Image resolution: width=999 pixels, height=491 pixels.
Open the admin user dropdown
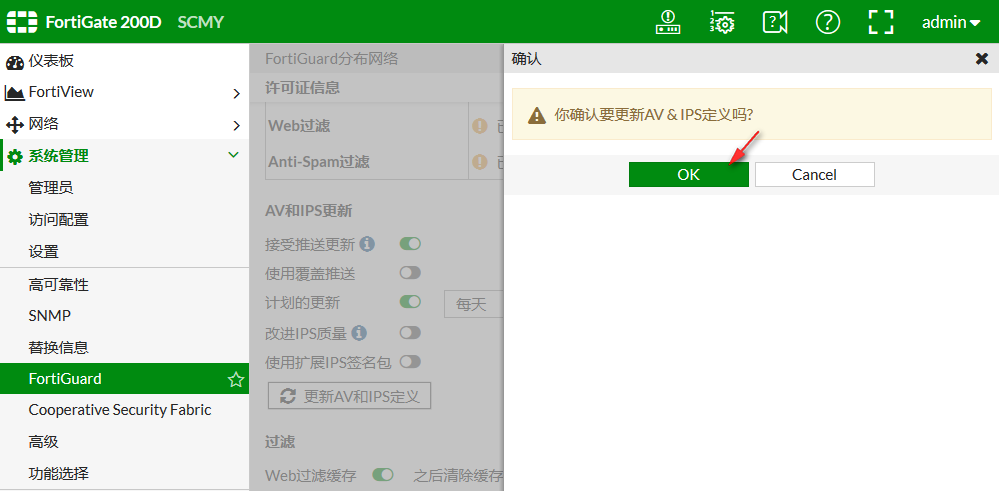[x=951, y=22]
